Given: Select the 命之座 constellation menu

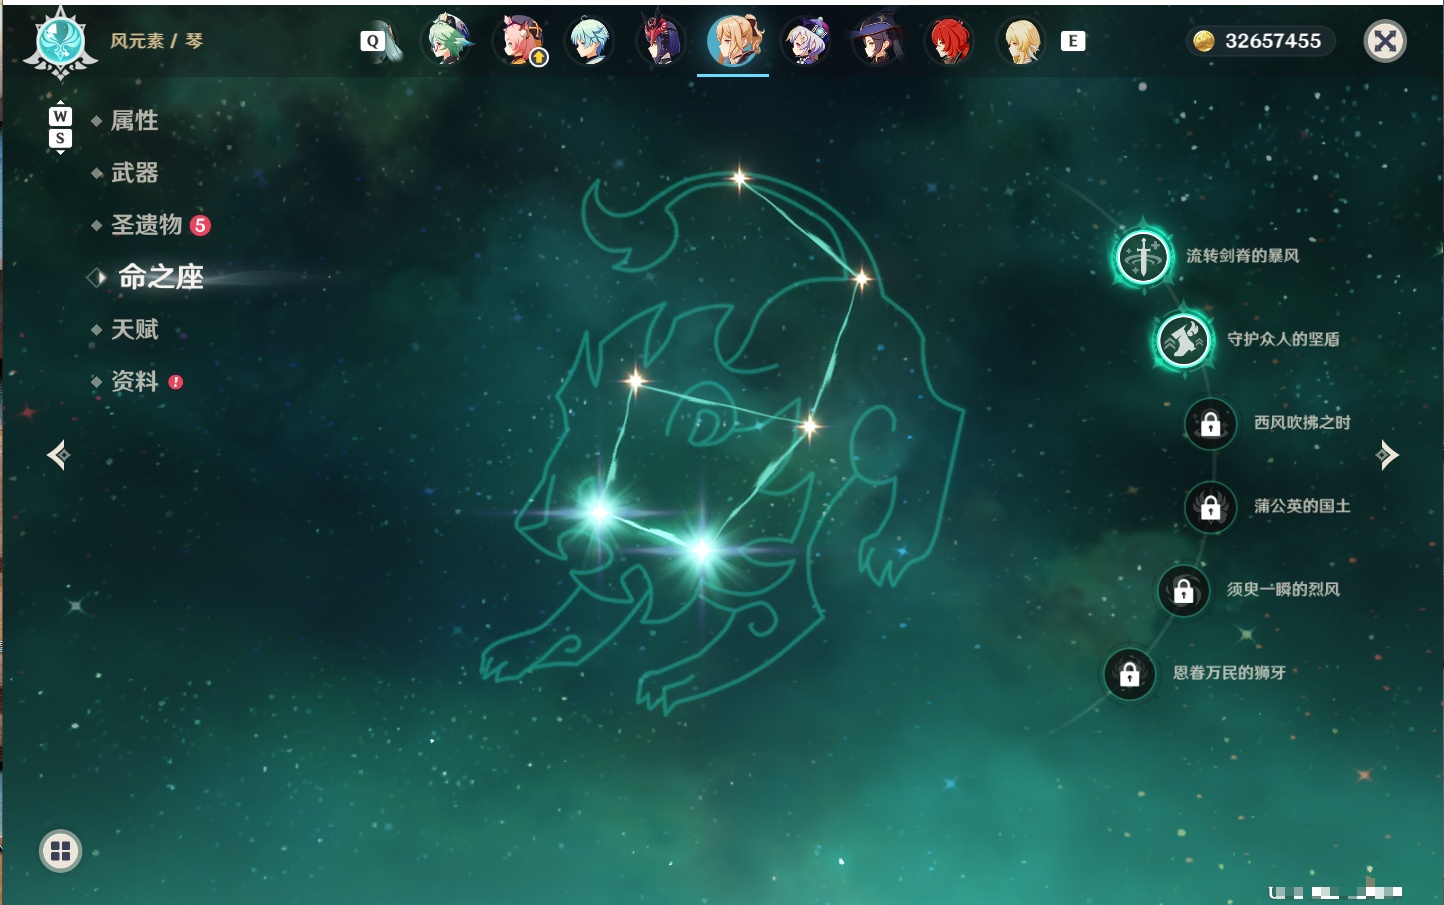Looking at the screenshot, I should 160,277.
